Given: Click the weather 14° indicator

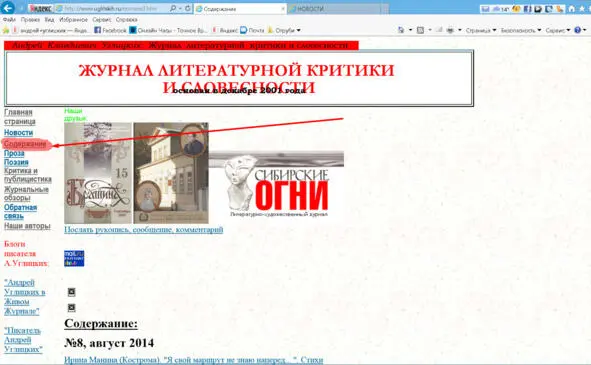Looking at the screenshot, I should 501,9.
